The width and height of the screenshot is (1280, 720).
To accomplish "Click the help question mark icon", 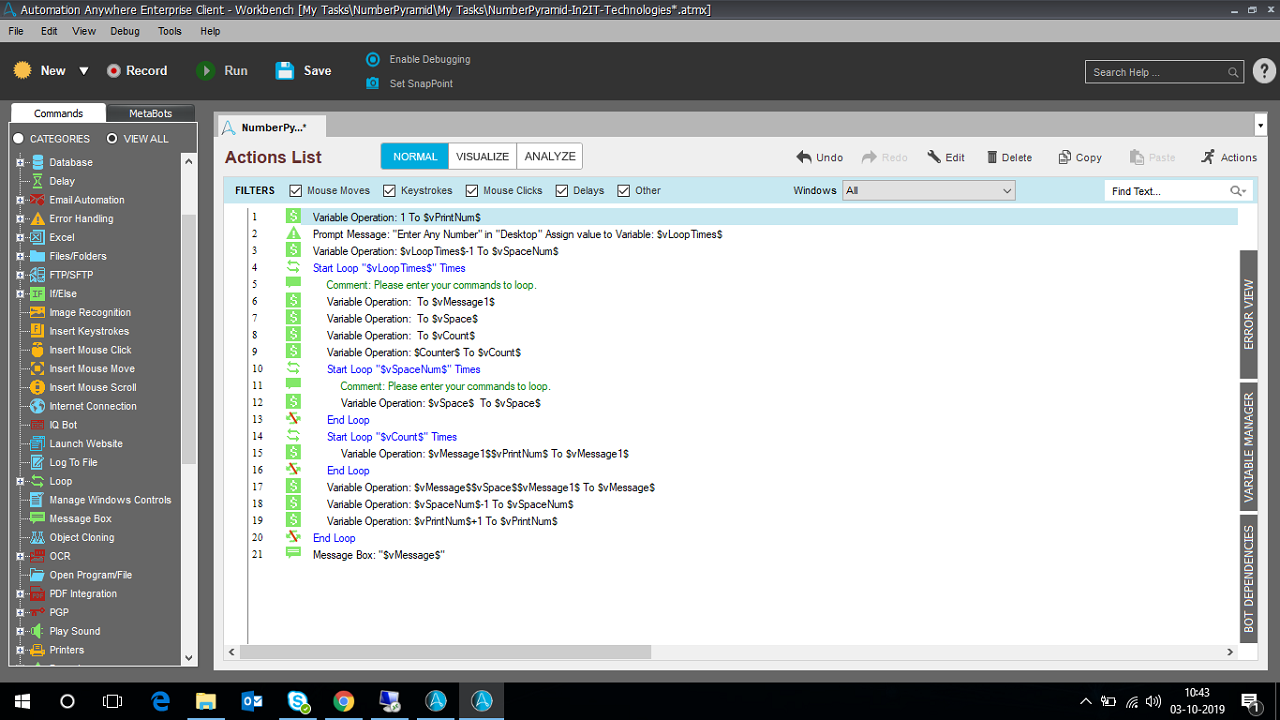I will pyautogui.click(x=1264, y=71).
